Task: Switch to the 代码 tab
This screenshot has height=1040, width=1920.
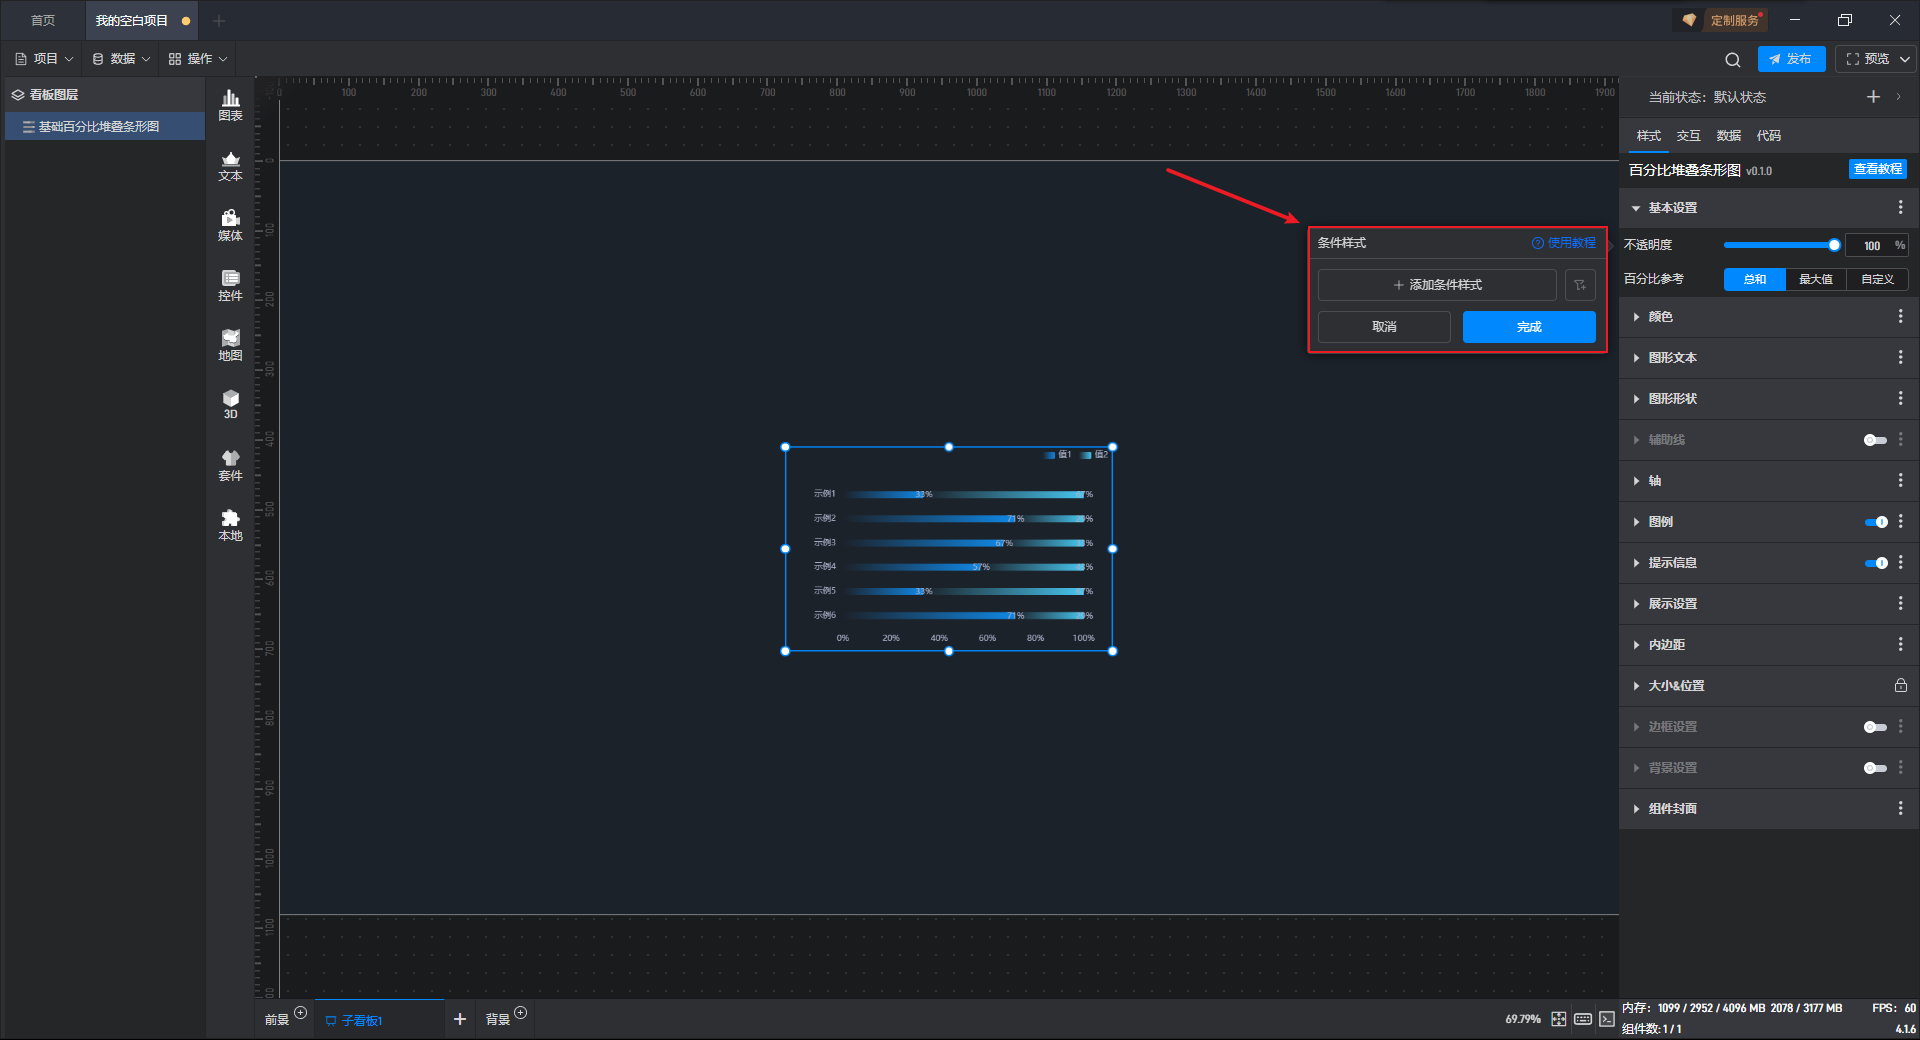Action: tap(1769, 136)
